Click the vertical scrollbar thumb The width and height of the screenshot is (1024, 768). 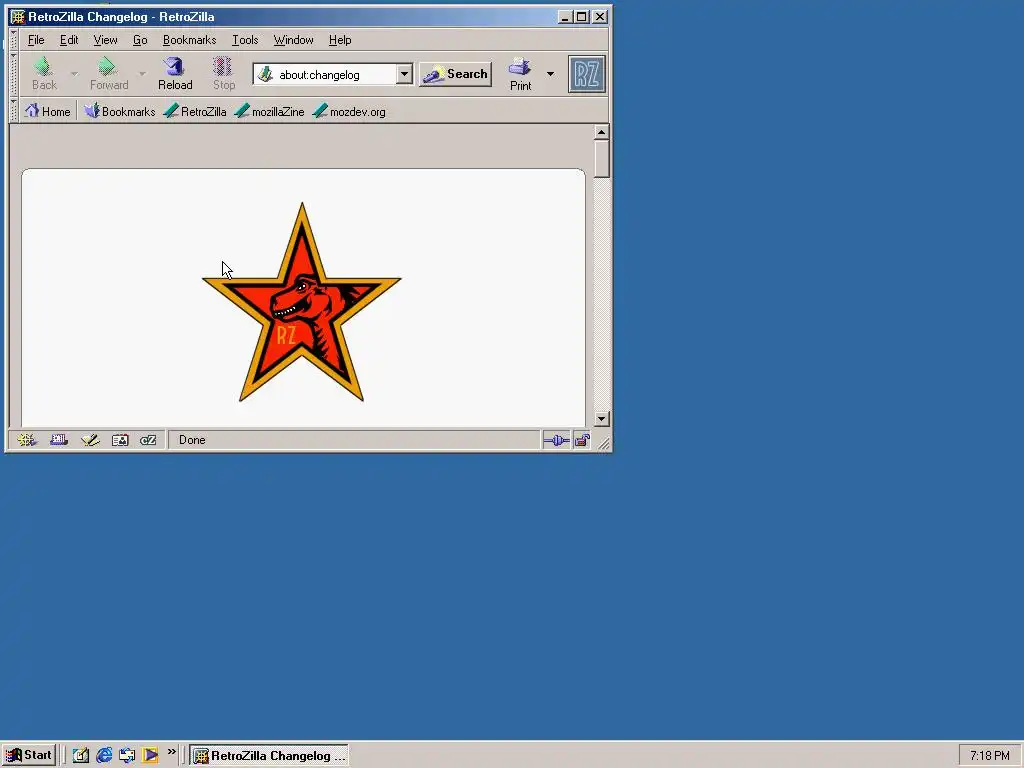(x=601, y=159)
